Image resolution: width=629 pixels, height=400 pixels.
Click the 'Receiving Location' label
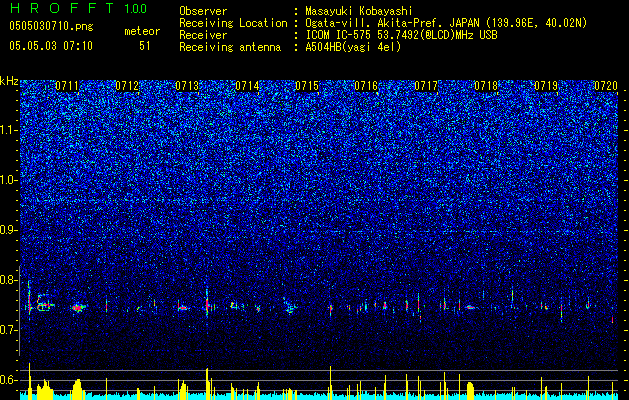coord(233,23)
